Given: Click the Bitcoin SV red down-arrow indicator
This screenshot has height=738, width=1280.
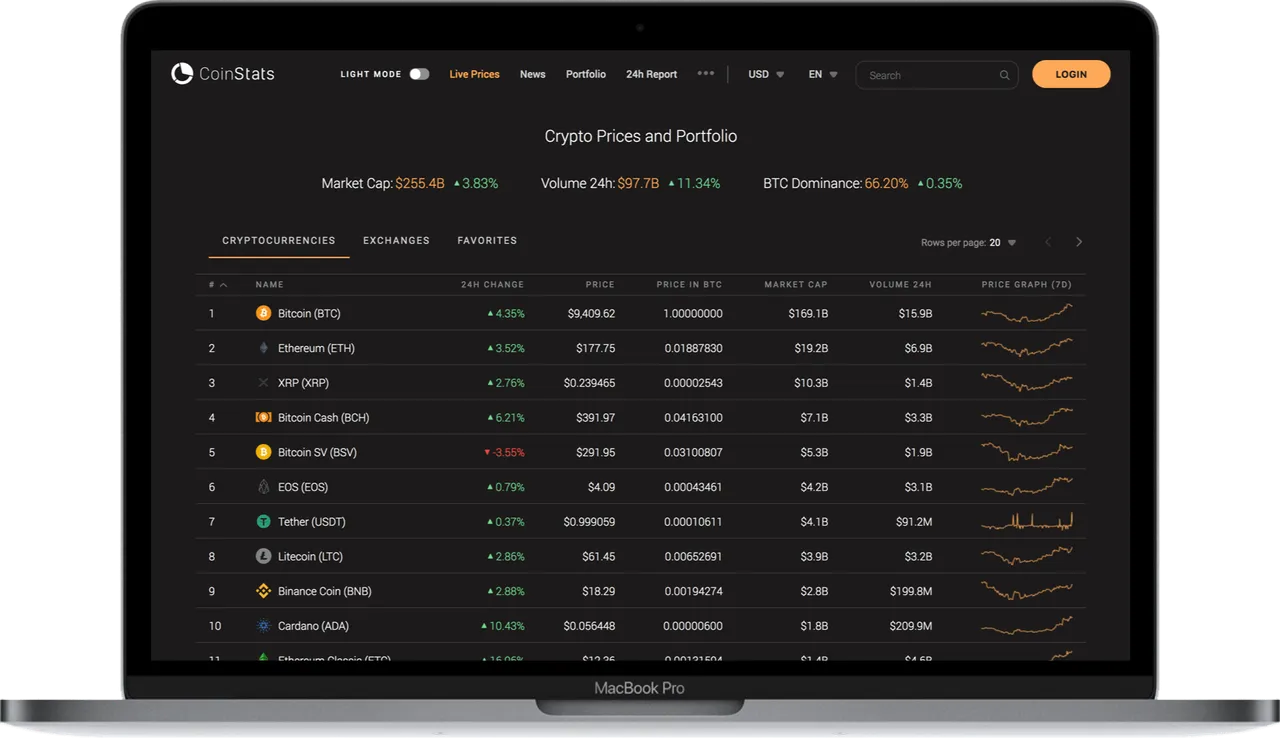Looking at the screenshot, I should coord(487,452).
